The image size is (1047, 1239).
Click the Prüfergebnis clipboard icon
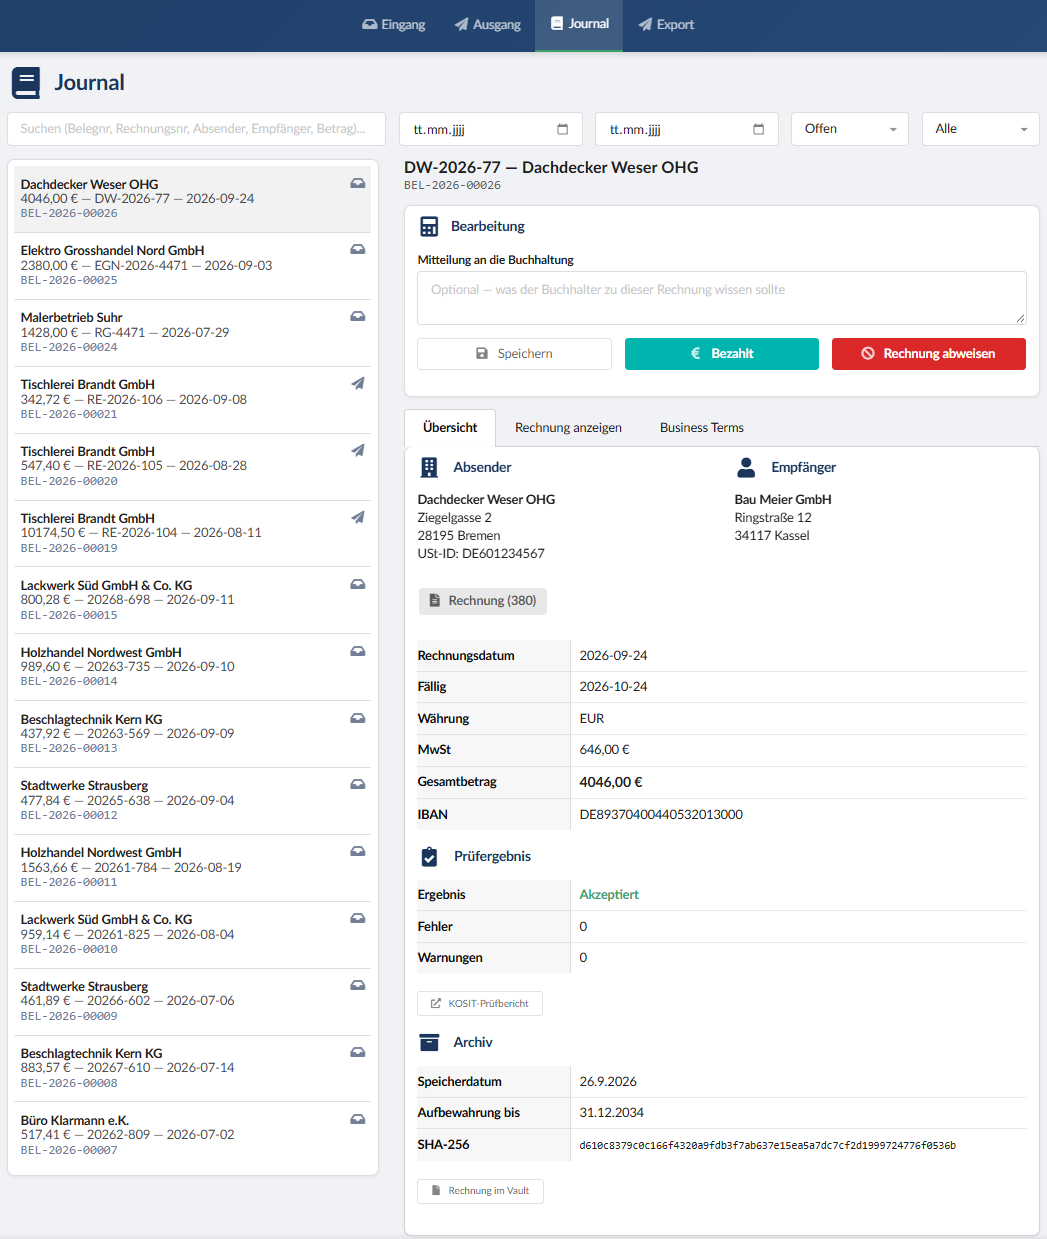click(x=429, y=857)
